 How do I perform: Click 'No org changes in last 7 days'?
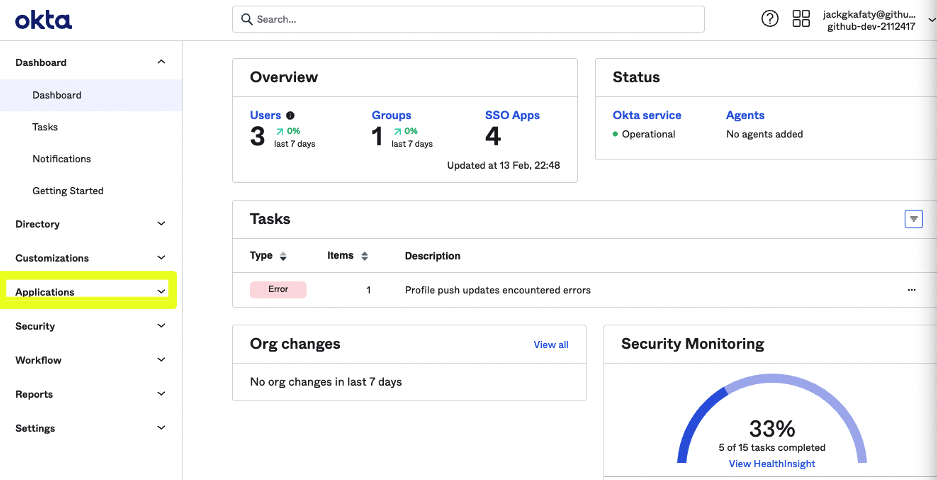(326, 381)
